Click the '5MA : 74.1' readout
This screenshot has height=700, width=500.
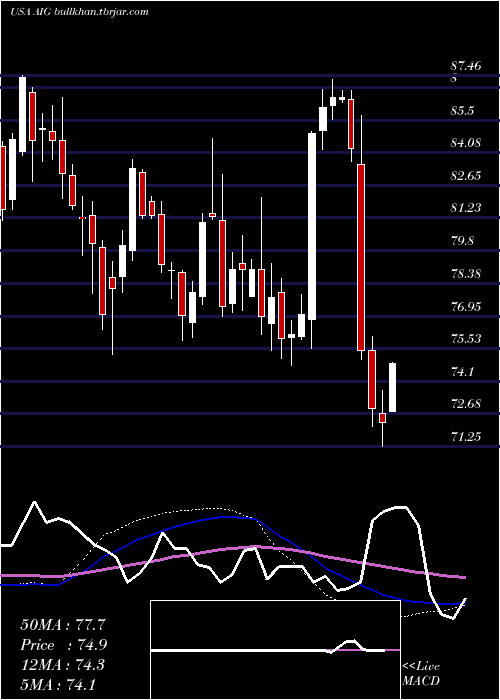tap(58, 684)
